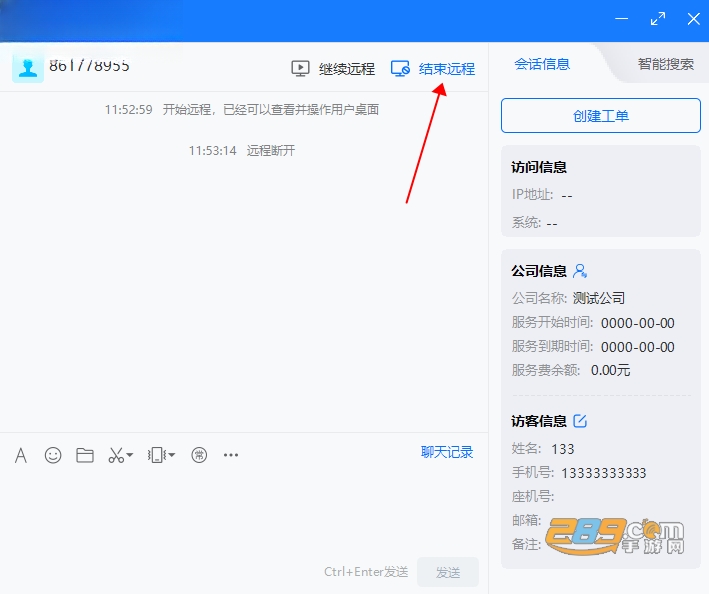This screenshot has width=709, height=594.
Task: Close the chat window
Action: click(x=694, y=19)
